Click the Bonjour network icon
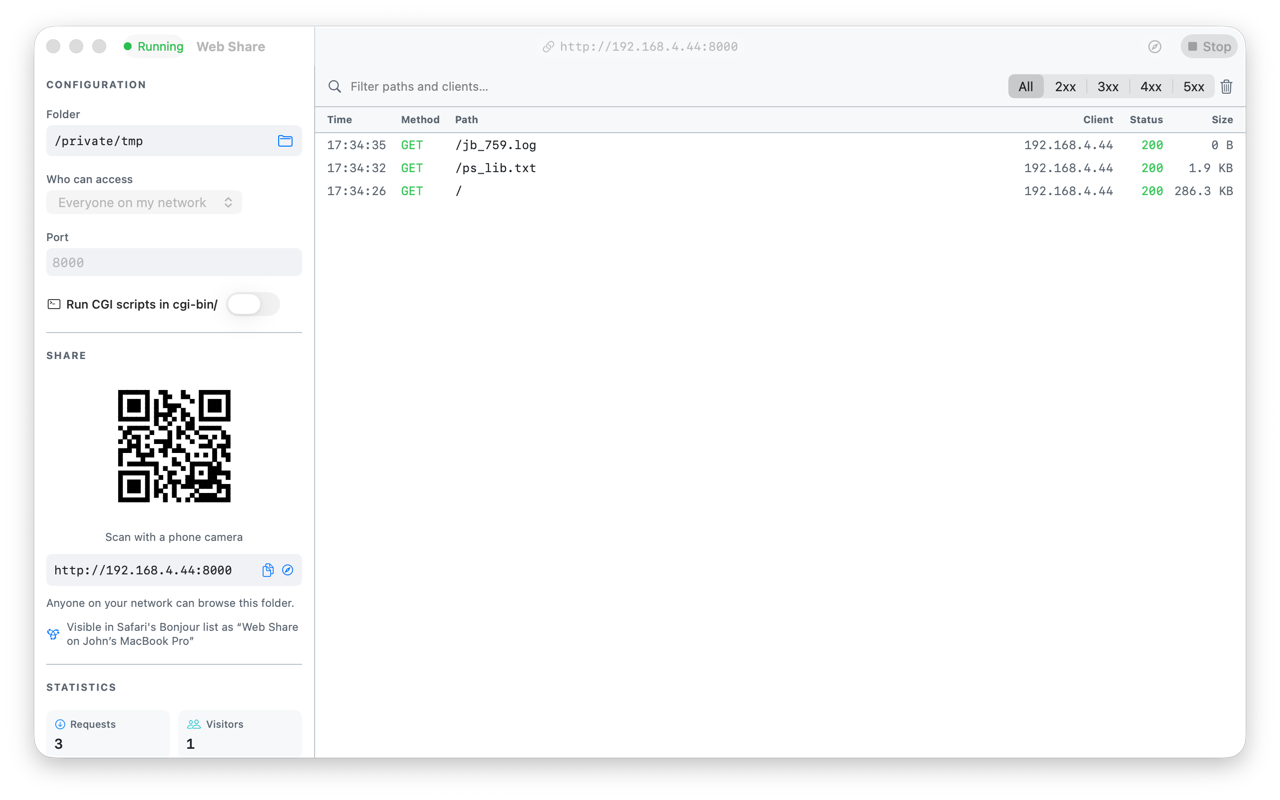The width and height of the screenshot is (1280, 800). (x=54, y=634)
